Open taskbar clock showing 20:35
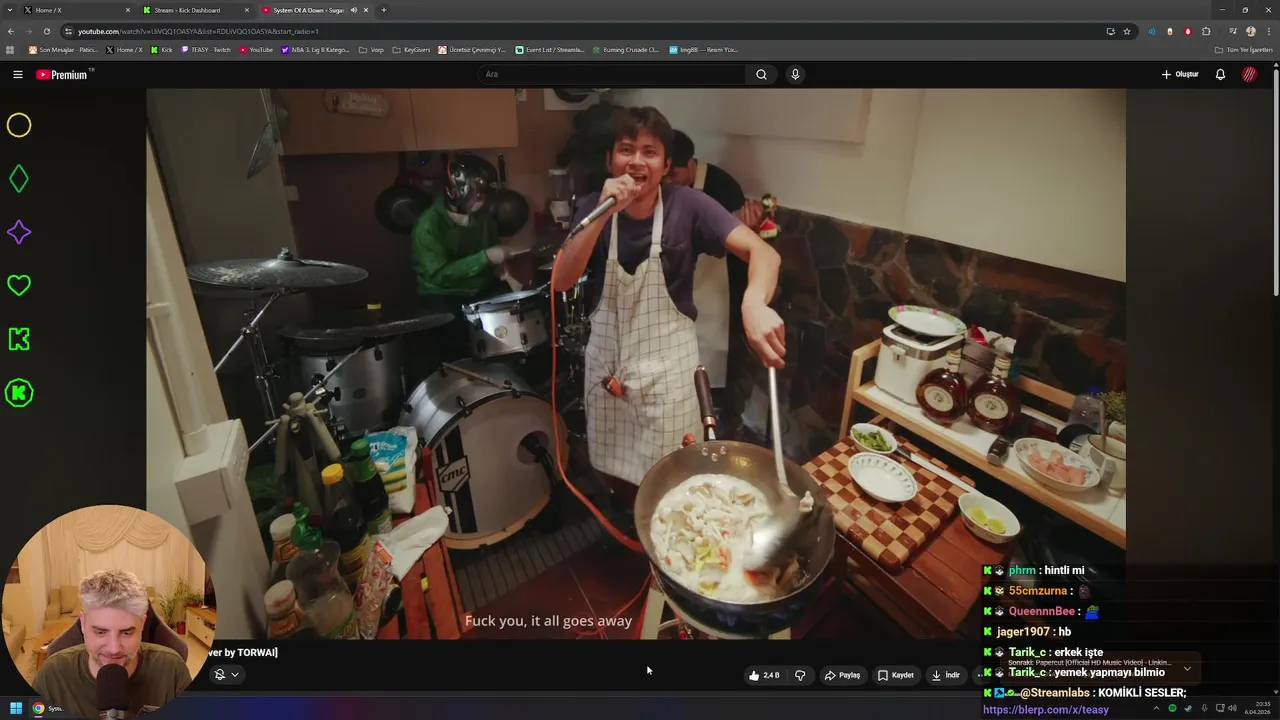Viewport: 1280px width, 720px height. tap(1257, 708)
